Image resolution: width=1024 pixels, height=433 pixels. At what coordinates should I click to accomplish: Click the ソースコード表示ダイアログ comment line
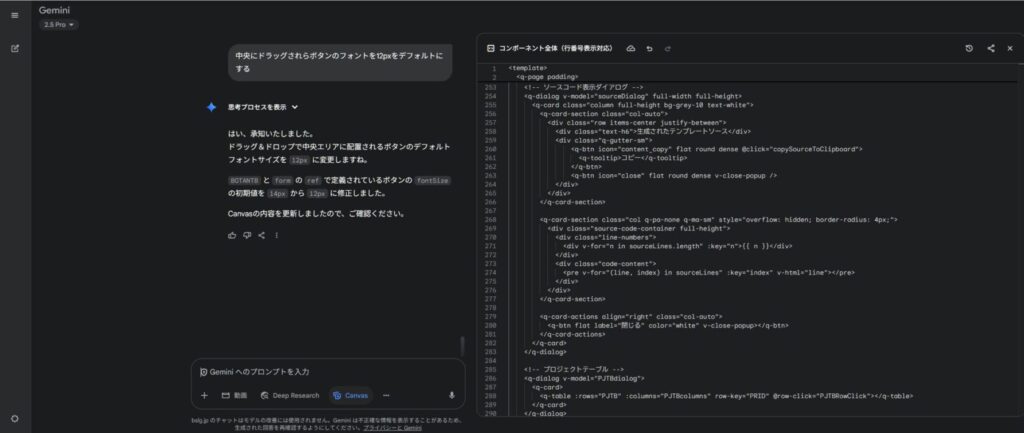(584, 87)
